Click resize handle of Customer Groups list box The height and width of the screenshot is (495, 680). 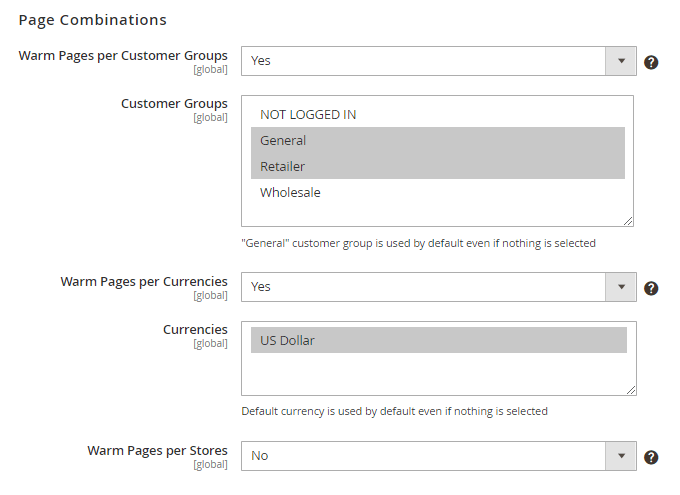point(628,221)
